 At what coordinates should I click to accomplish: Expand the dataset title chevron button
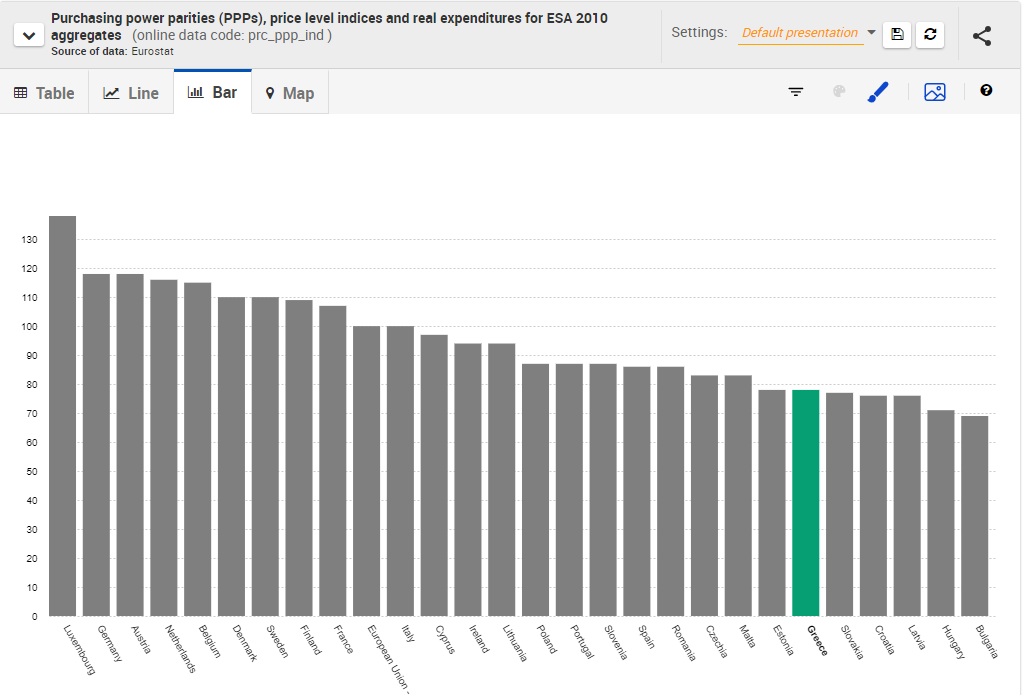[29, 35]
